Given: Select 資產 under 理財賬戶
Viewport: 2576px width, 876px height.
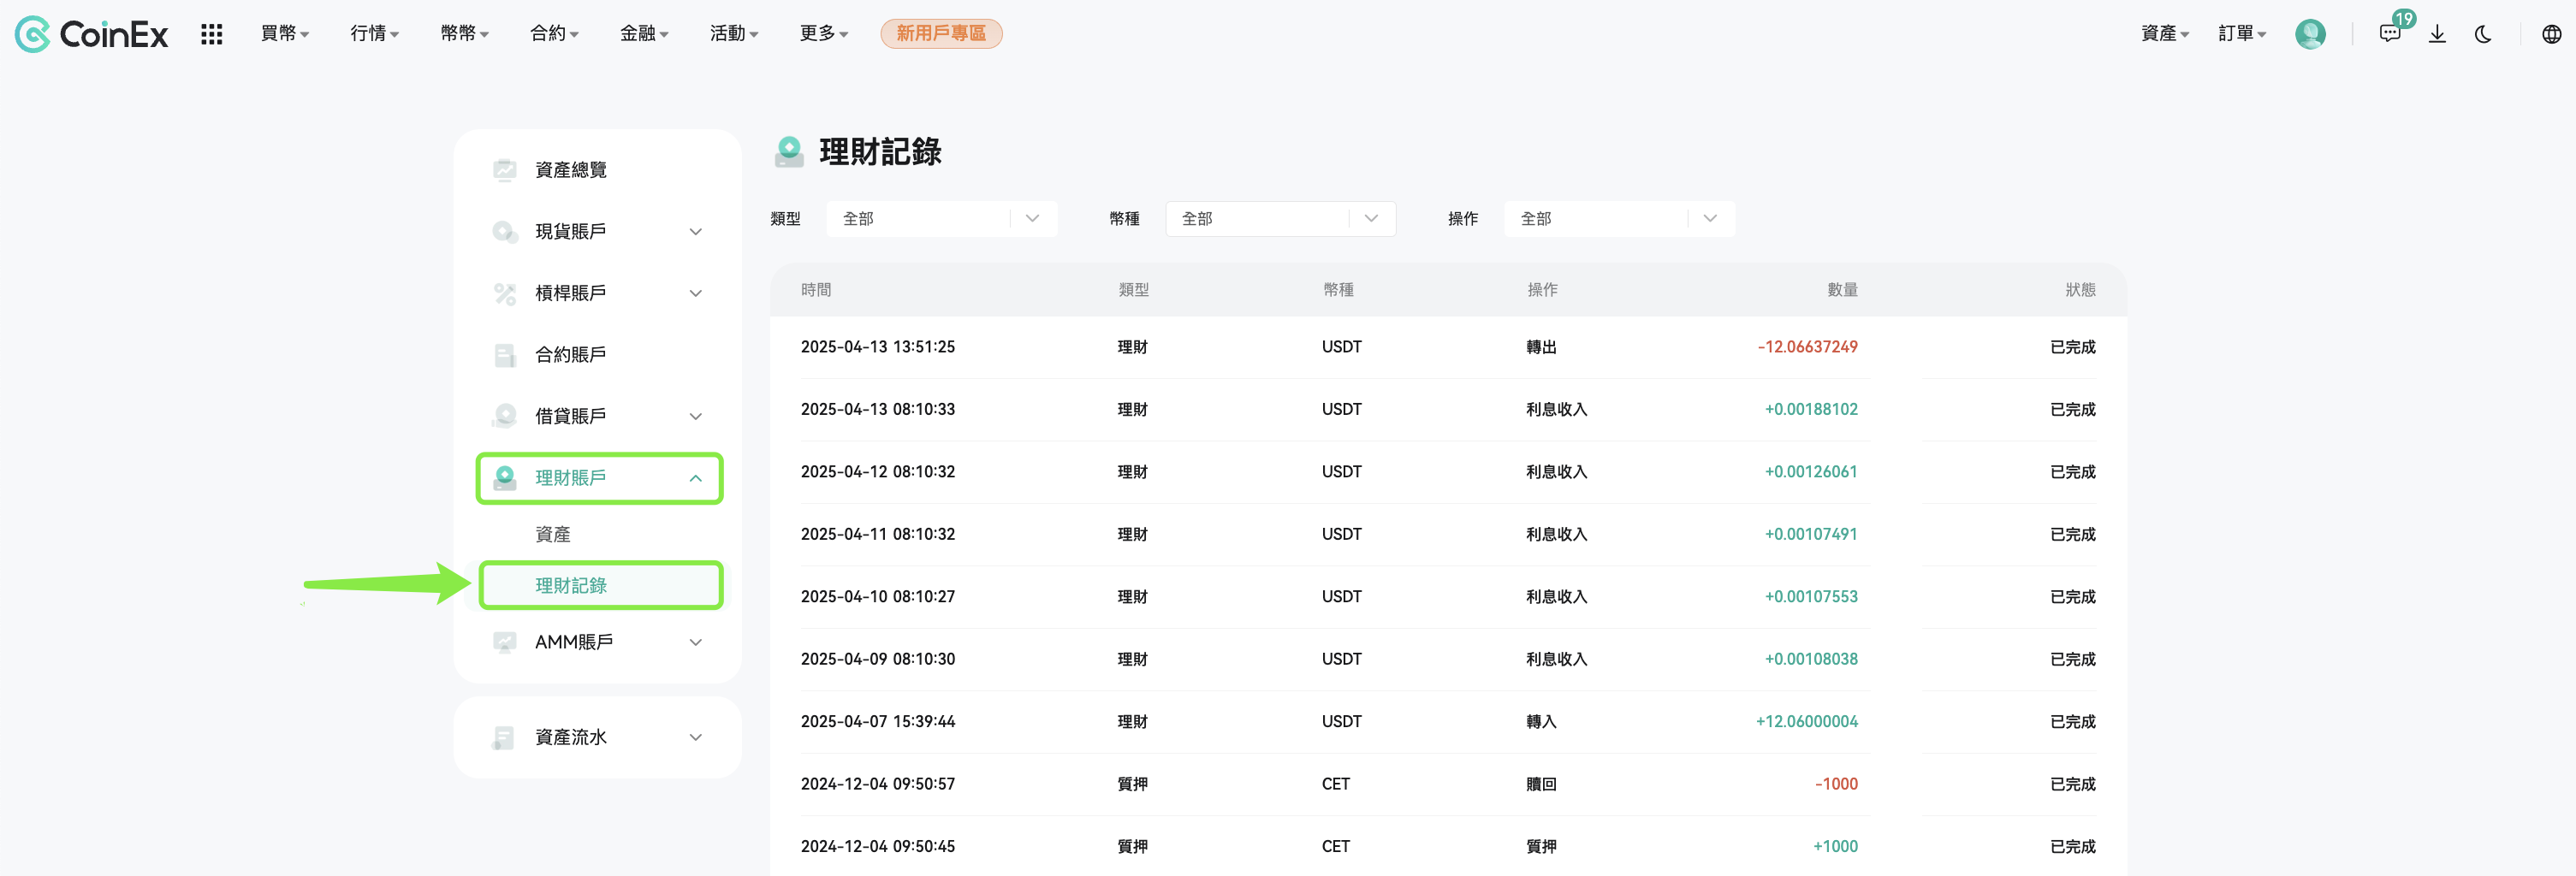Looking at the screenshot, I should click(x=553, y=535).
